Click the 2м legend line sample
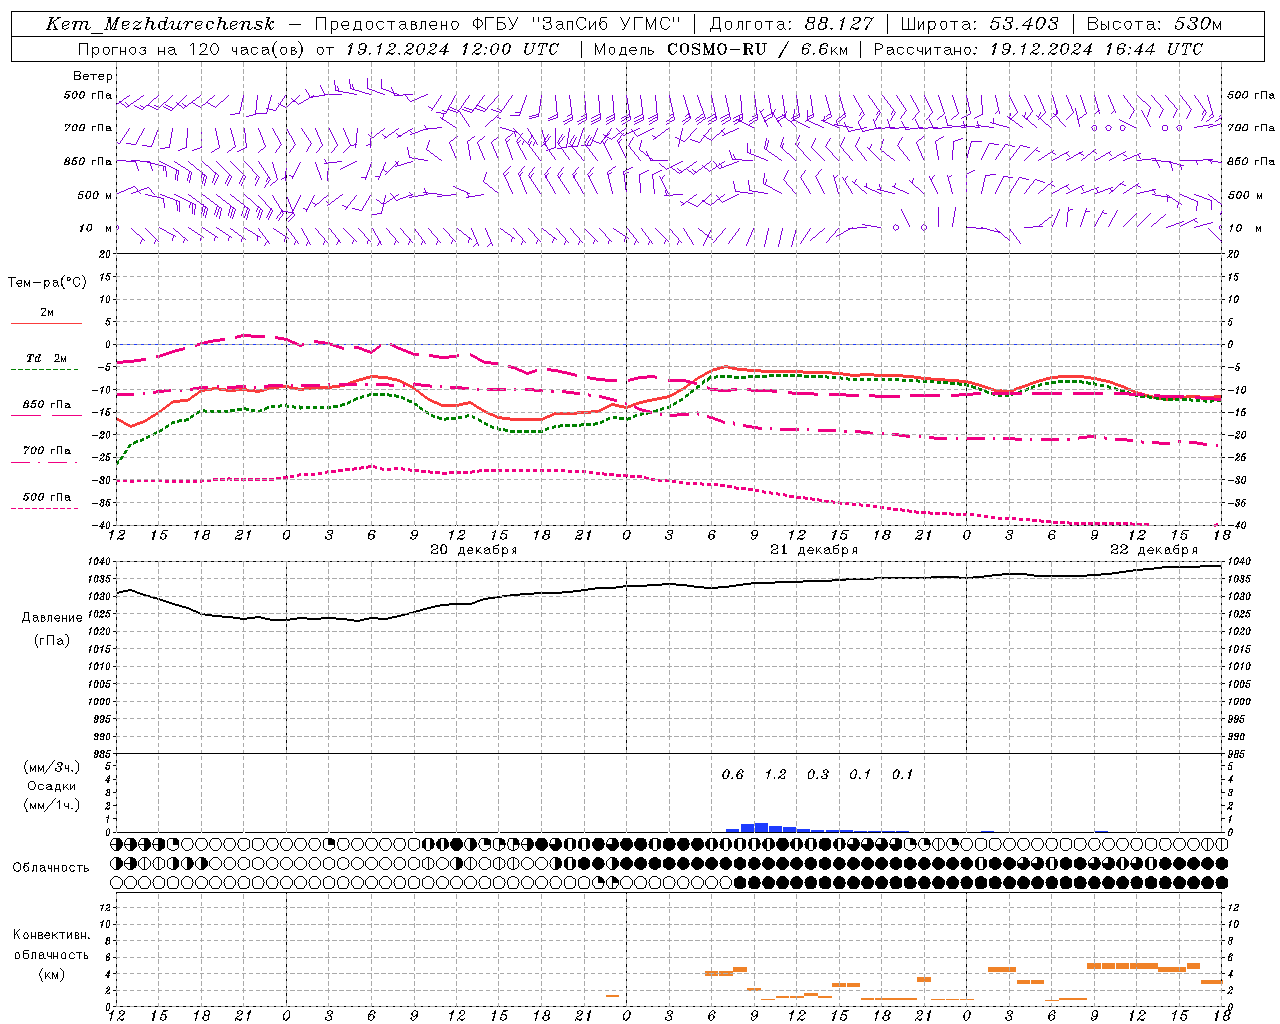This screenshot has width=1280, height=1024. point(46,323)
